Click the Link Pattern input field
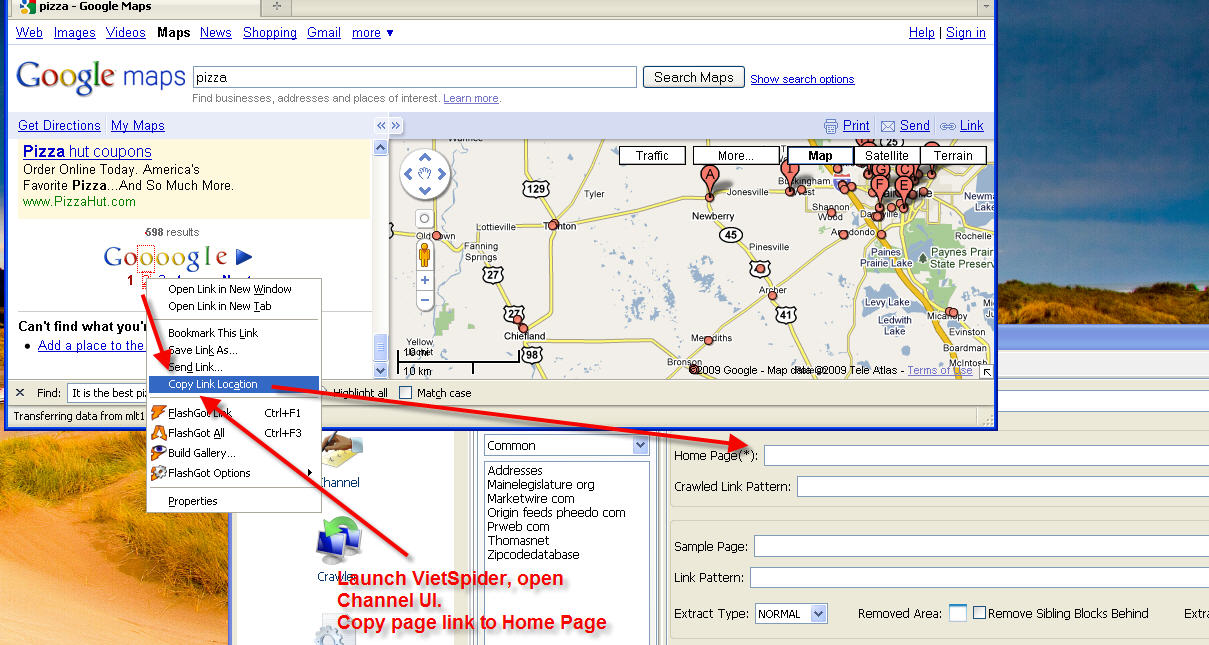 click(980, 578)
